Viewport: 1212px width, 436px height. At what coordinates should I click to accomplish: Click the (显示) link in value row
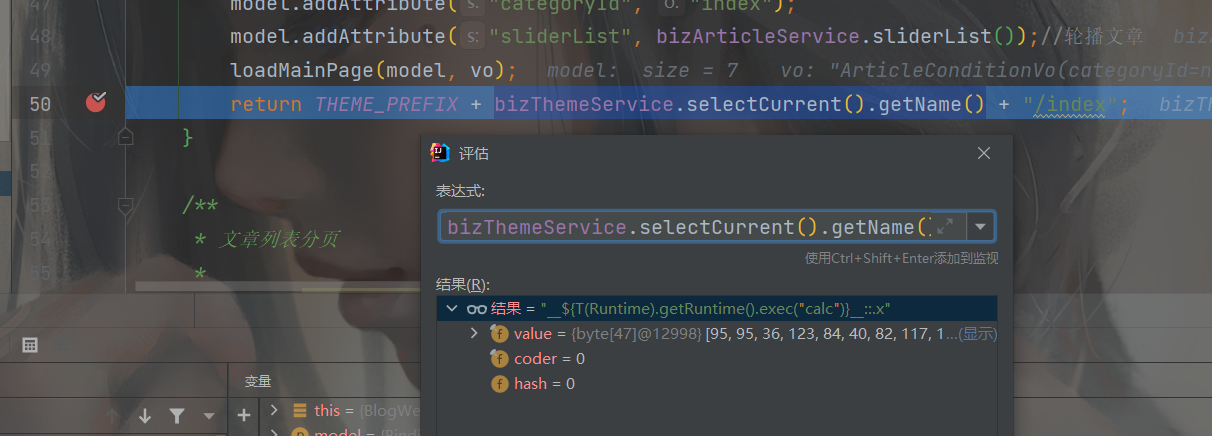tap(977, 333)
